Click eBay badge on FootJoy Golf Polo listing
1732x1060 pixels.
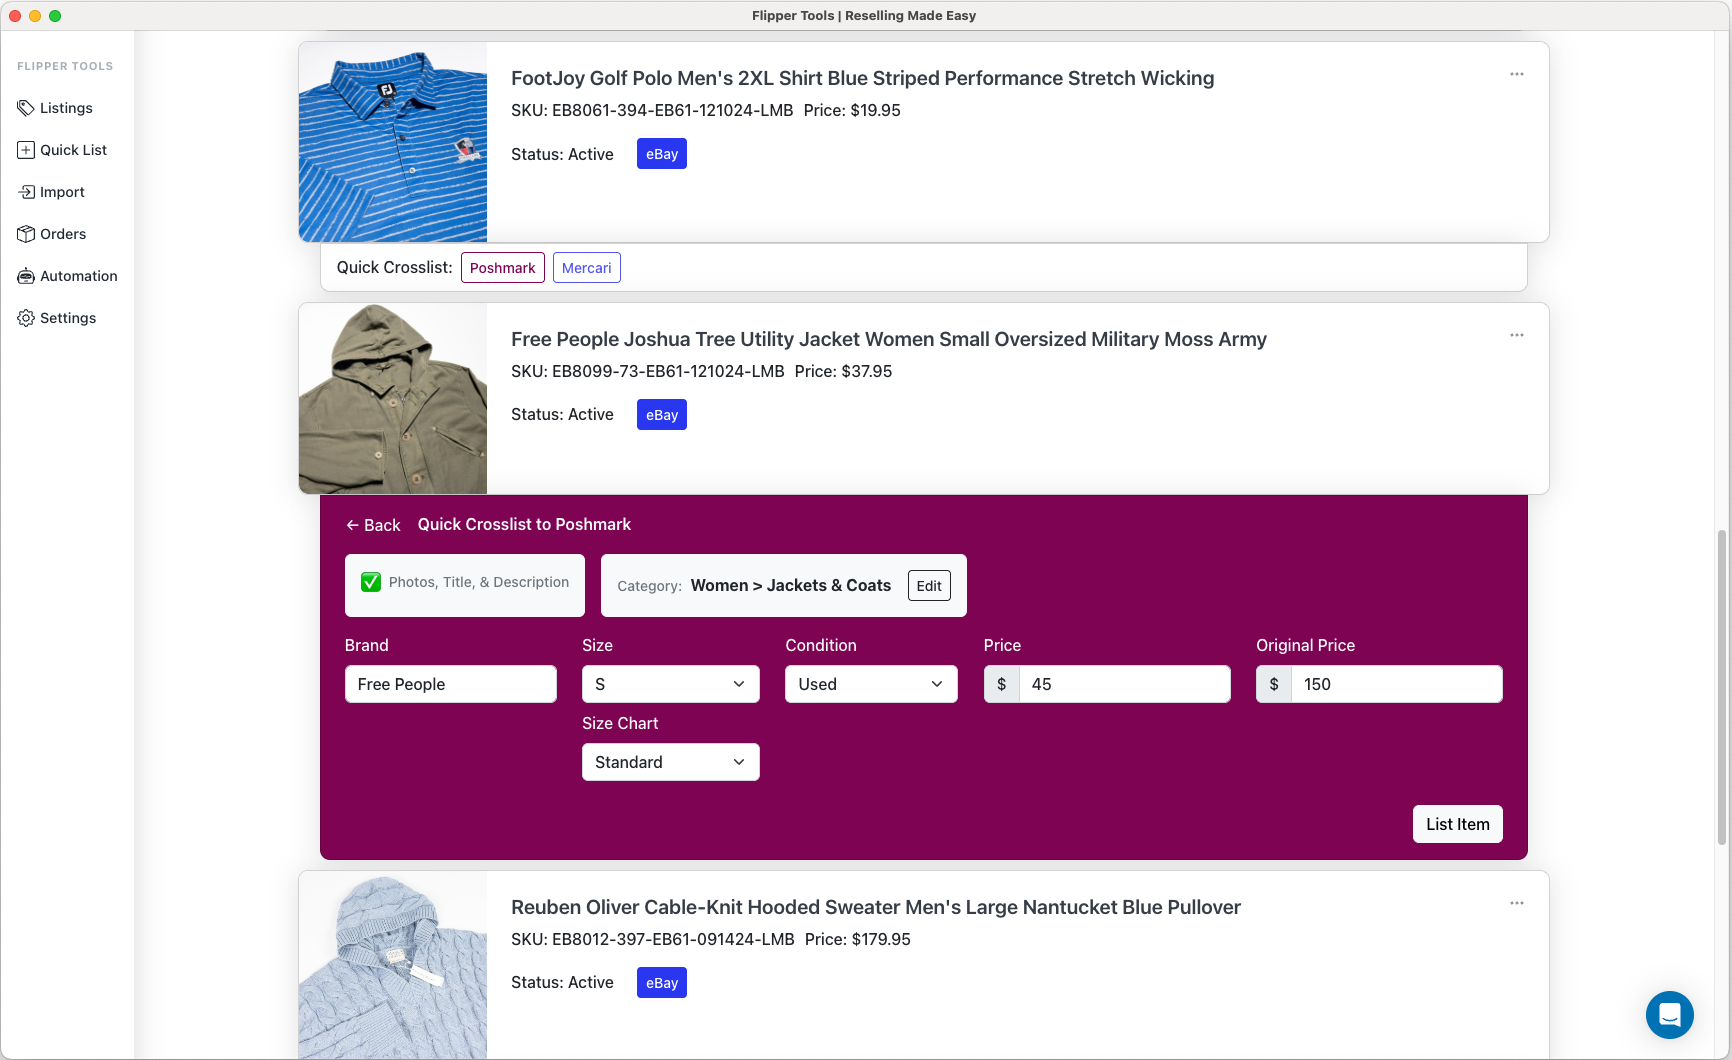662,154
